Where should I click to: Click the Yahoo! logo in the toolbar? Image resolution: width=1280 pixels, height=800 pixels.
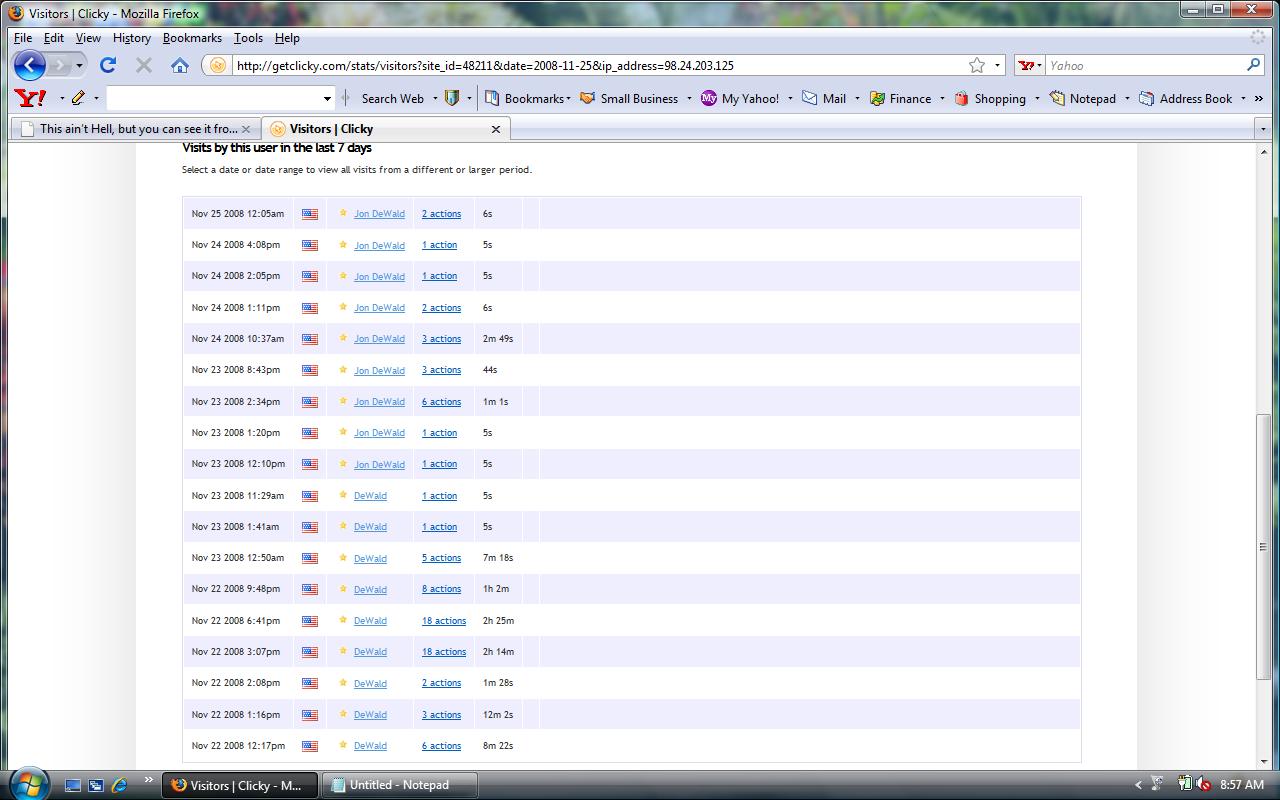click(x=31, y=98)
